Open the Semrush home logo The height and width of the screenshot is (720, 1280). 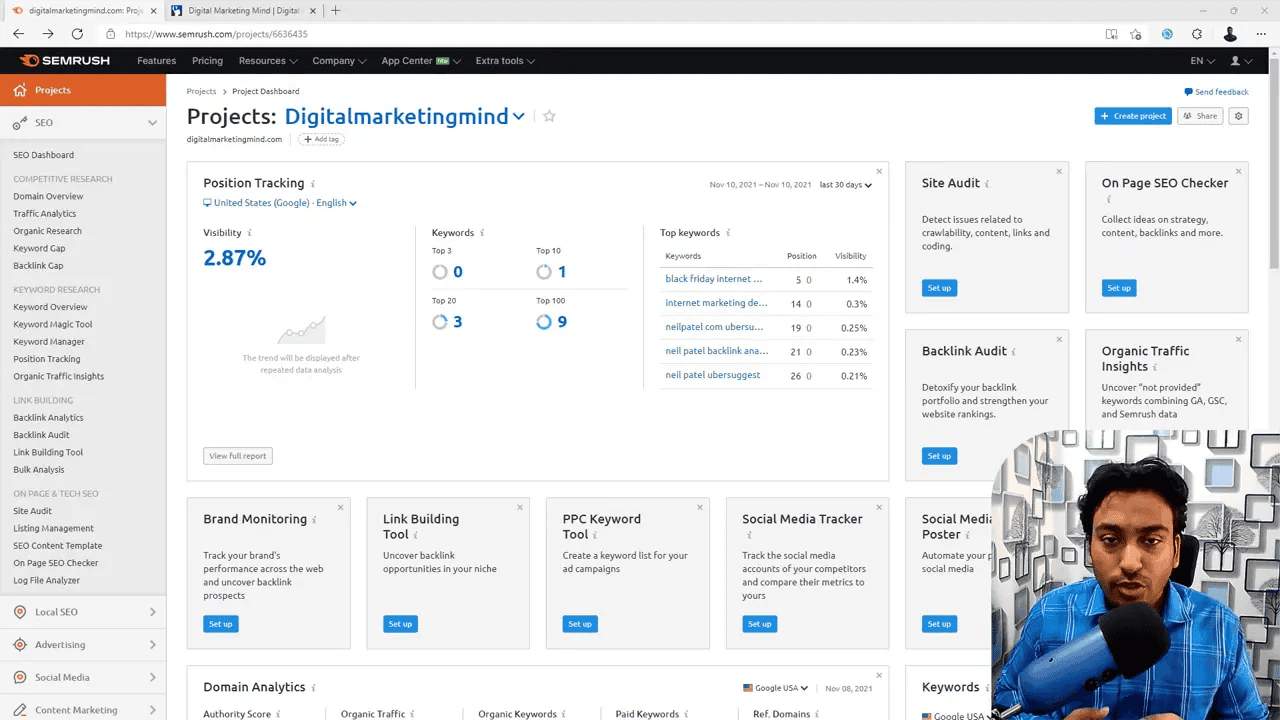(x=64, y=60)
